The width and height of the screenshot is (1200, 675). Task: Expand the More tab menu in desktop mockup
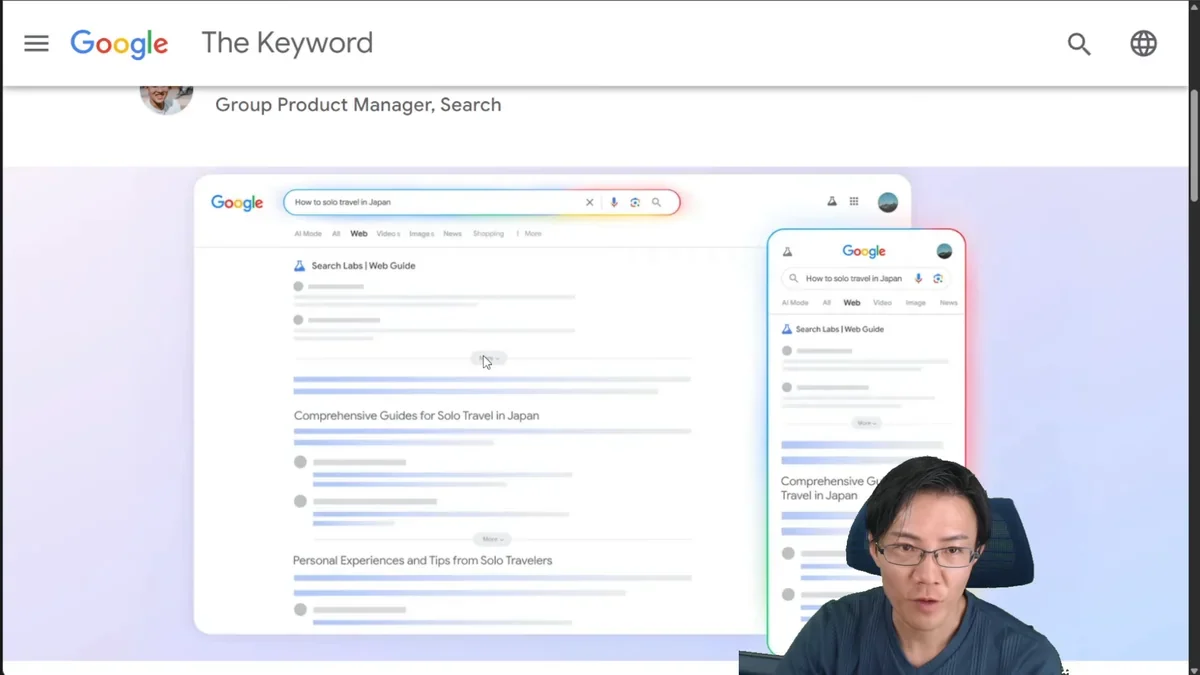pos(530,234)
